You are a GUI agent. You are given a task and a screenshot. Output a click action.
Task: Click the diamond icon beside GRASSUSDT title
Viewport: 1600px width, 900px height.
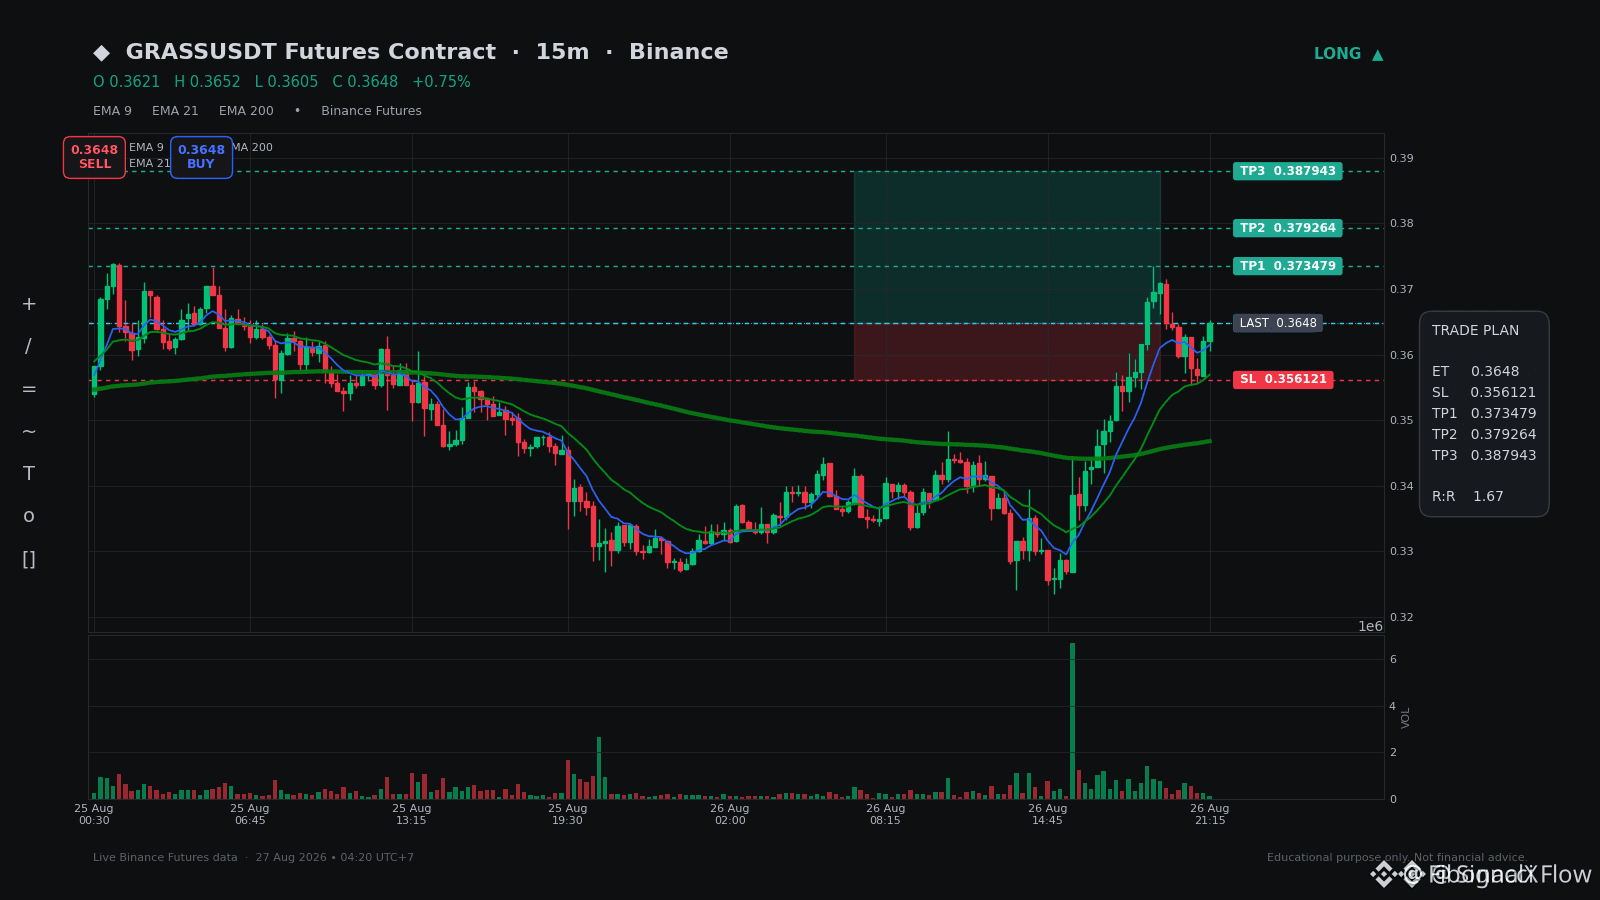tap(101, 53)
